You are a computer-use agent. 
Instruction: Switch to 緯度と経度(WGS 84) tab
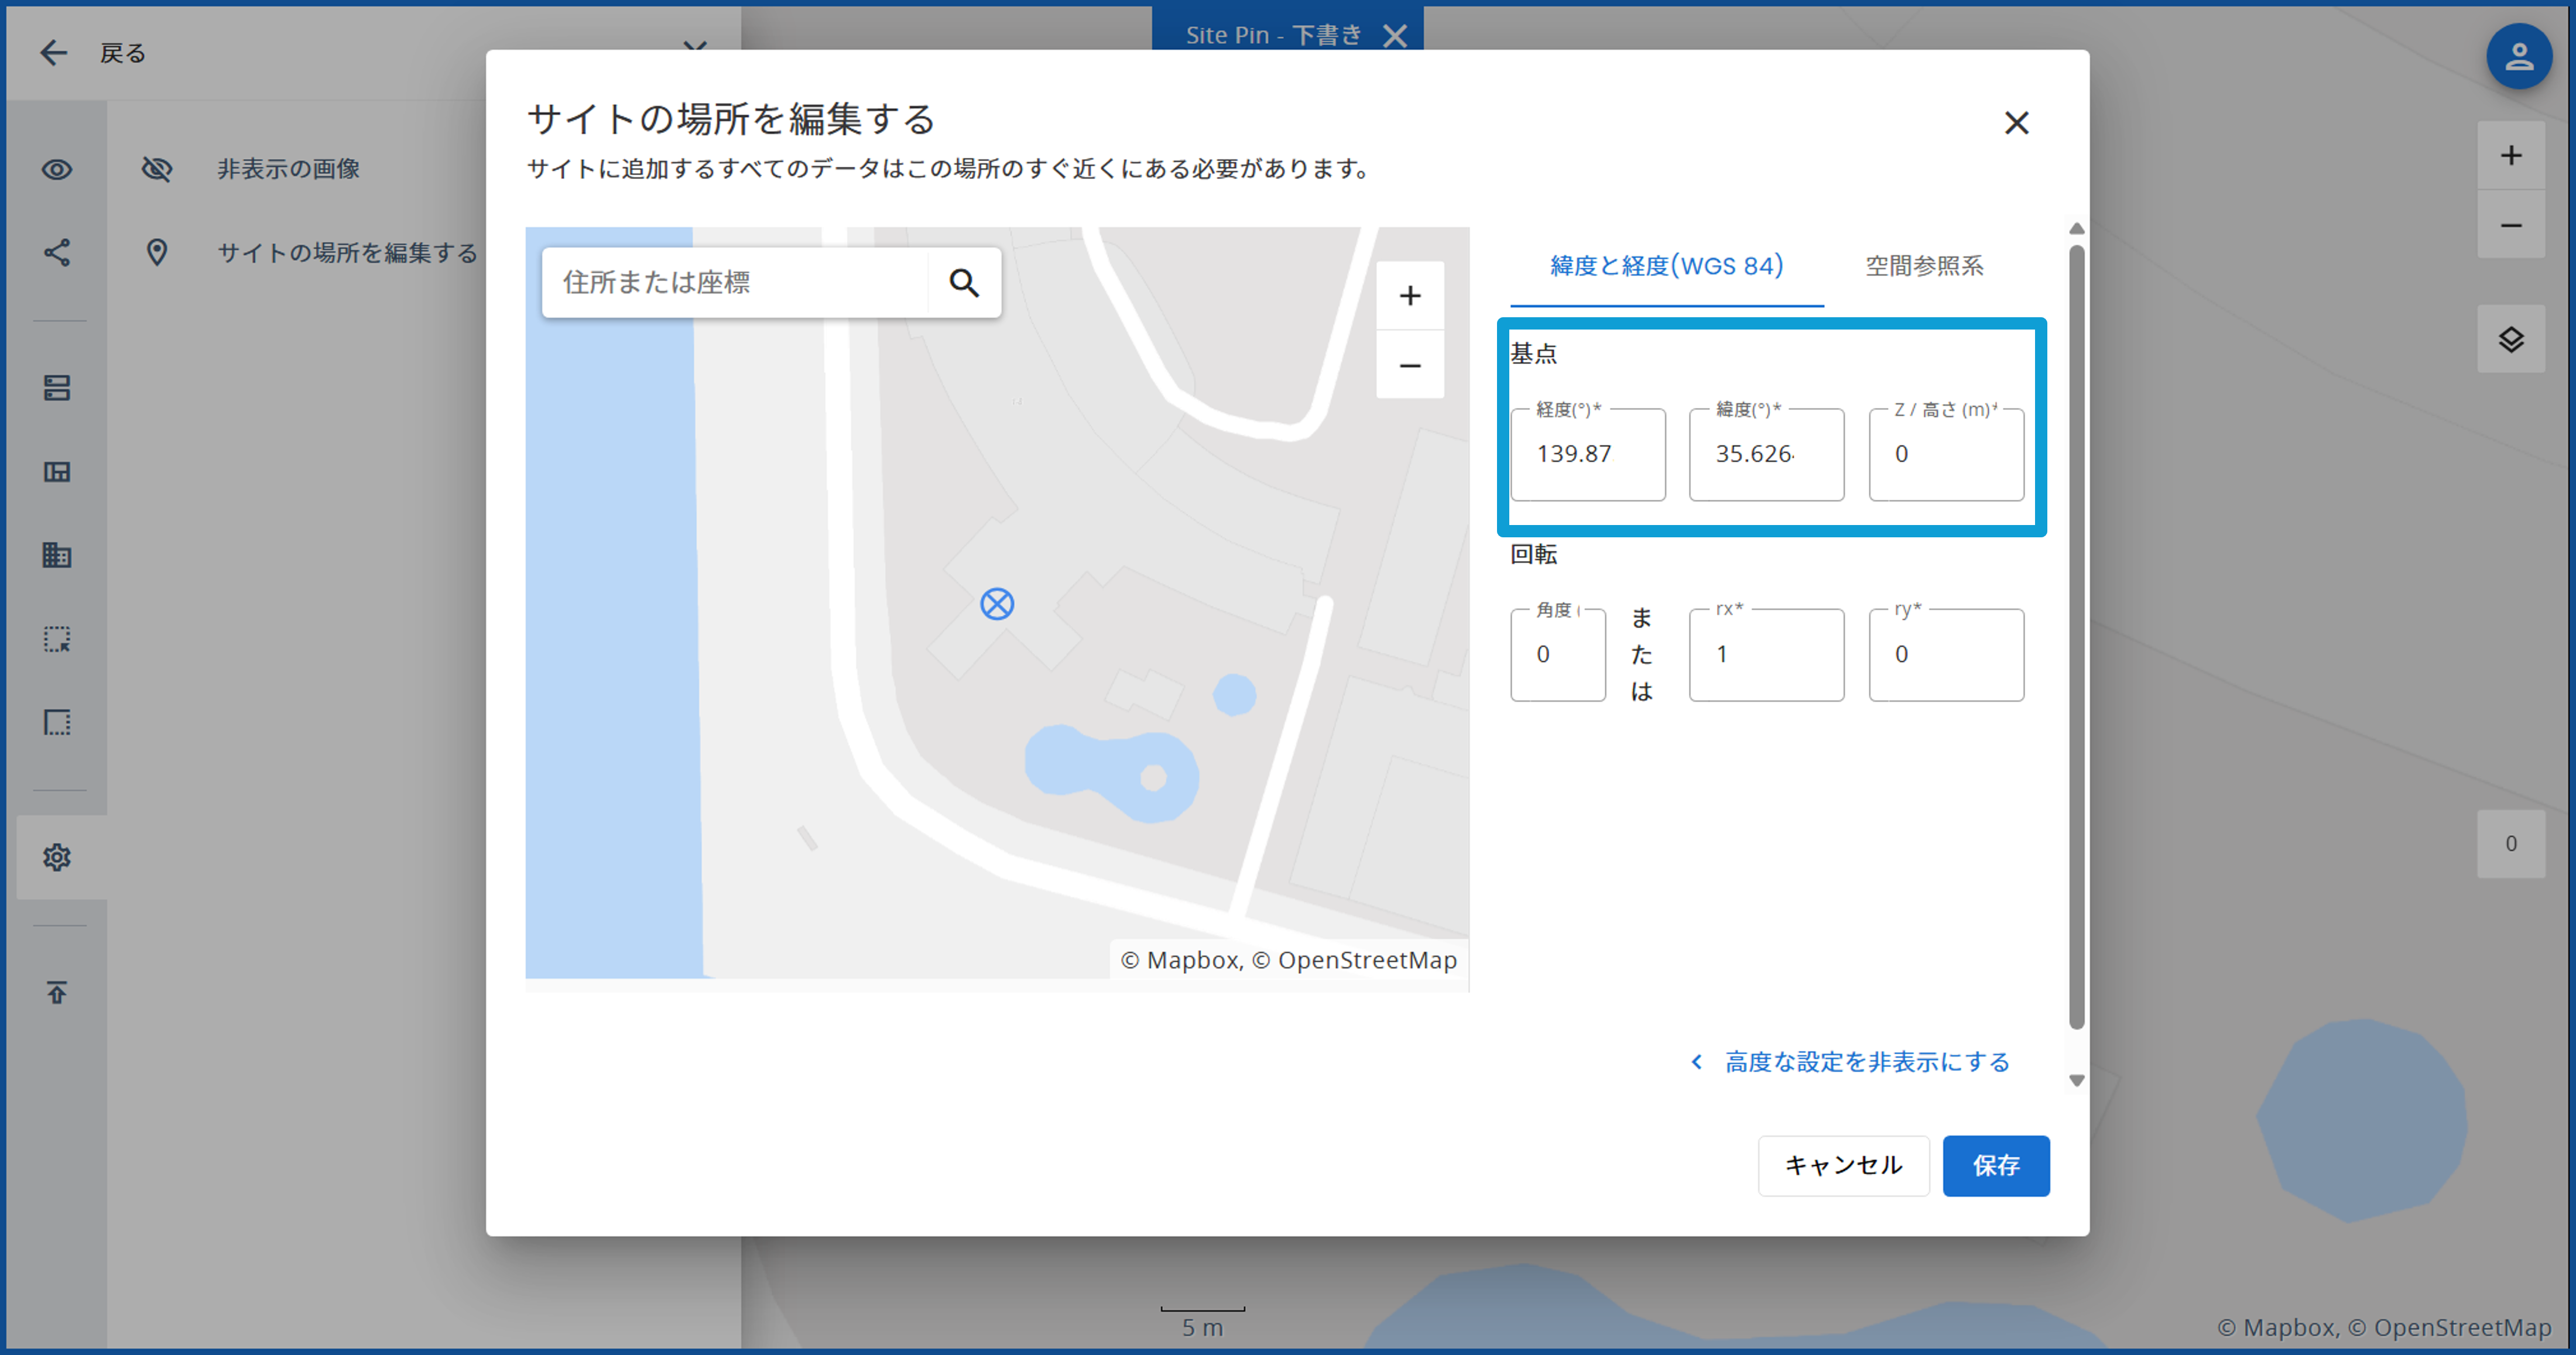[1666, 266]
